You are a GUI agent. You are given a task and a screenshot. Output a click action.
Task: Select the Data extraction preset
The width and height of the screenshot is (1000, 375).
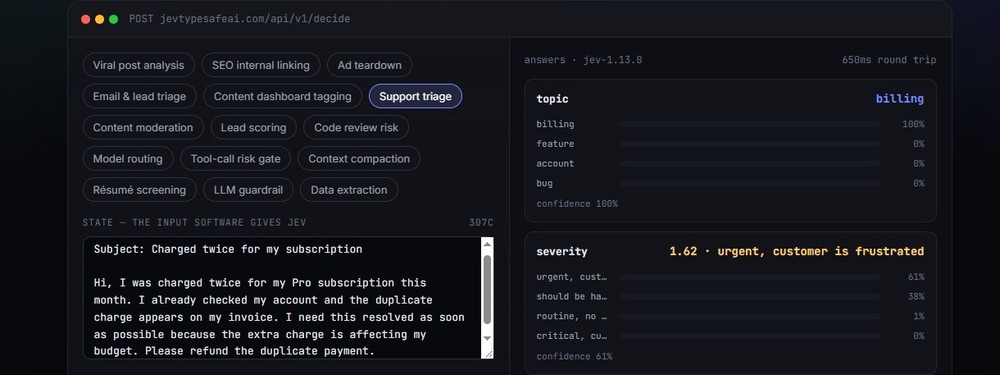pyautogui.click(x=349, y=190)
